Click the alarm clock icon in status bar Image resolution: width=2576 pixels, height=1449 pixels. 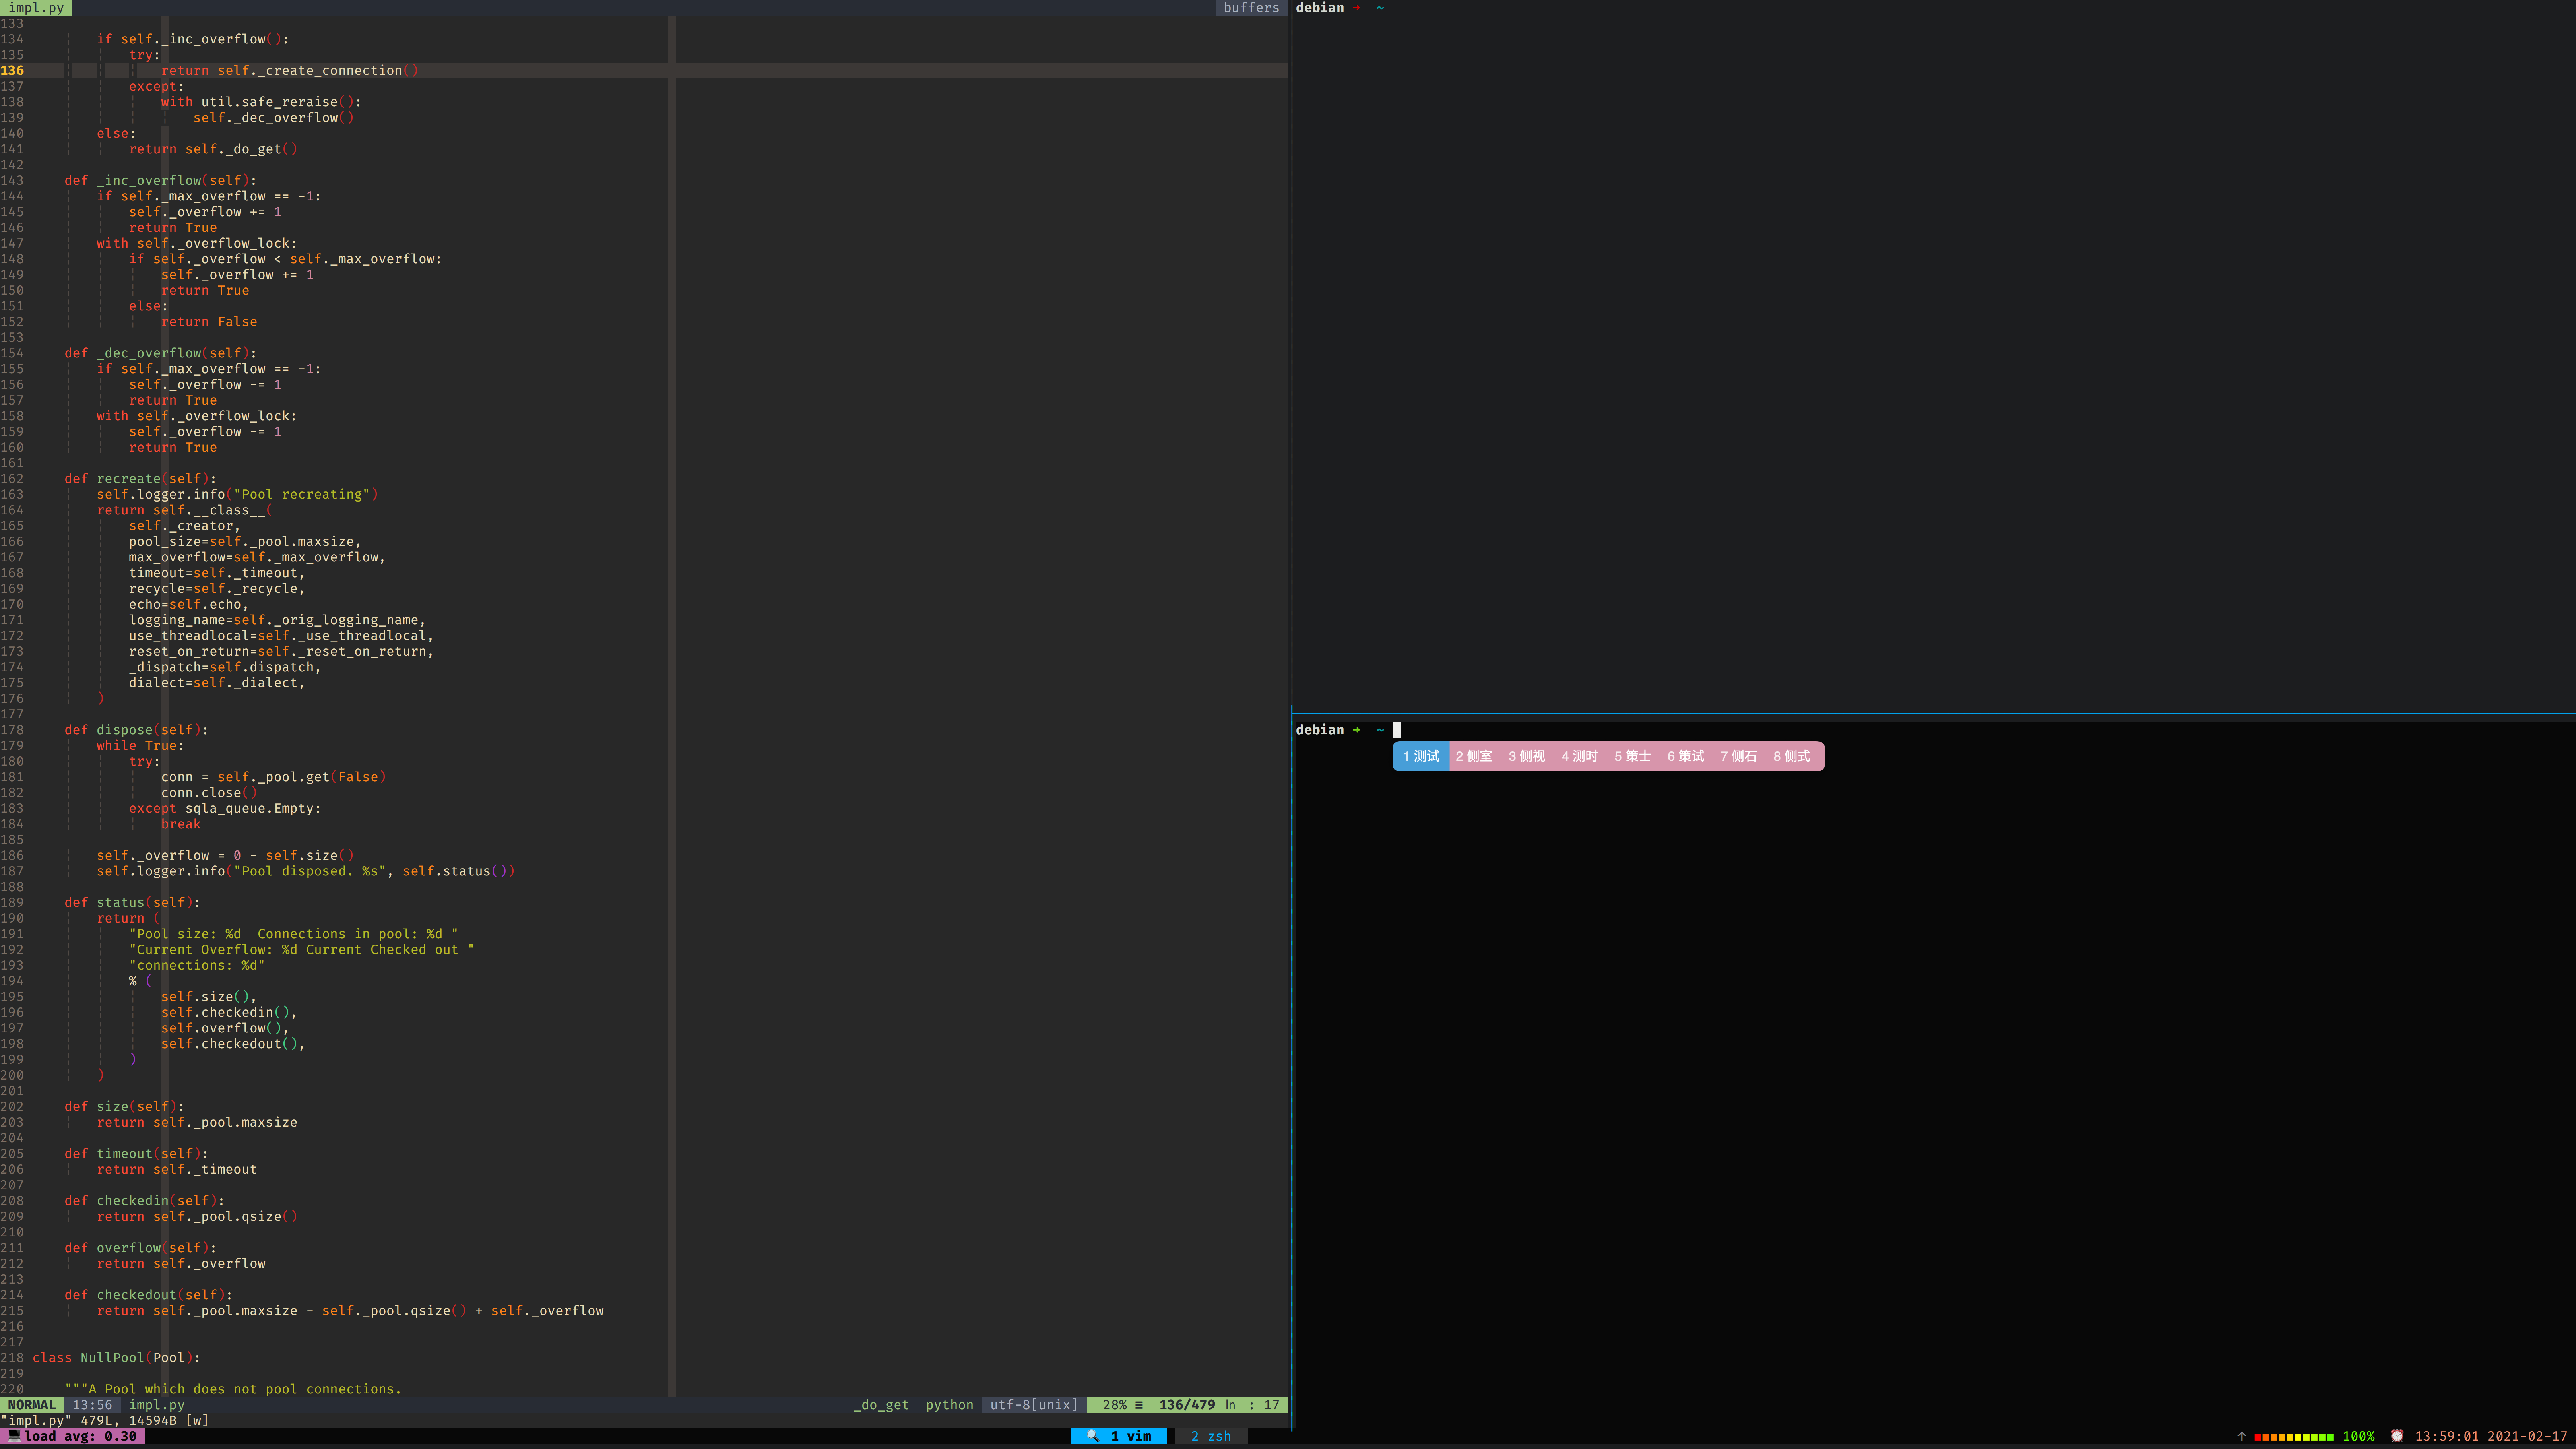[x=2397, y=1436]
